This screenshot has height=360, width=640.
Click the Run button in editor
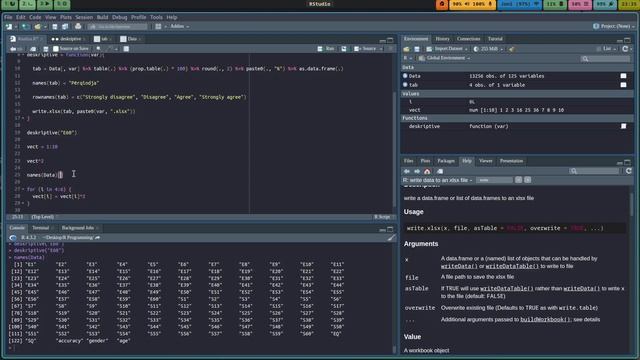pos(327,49)
